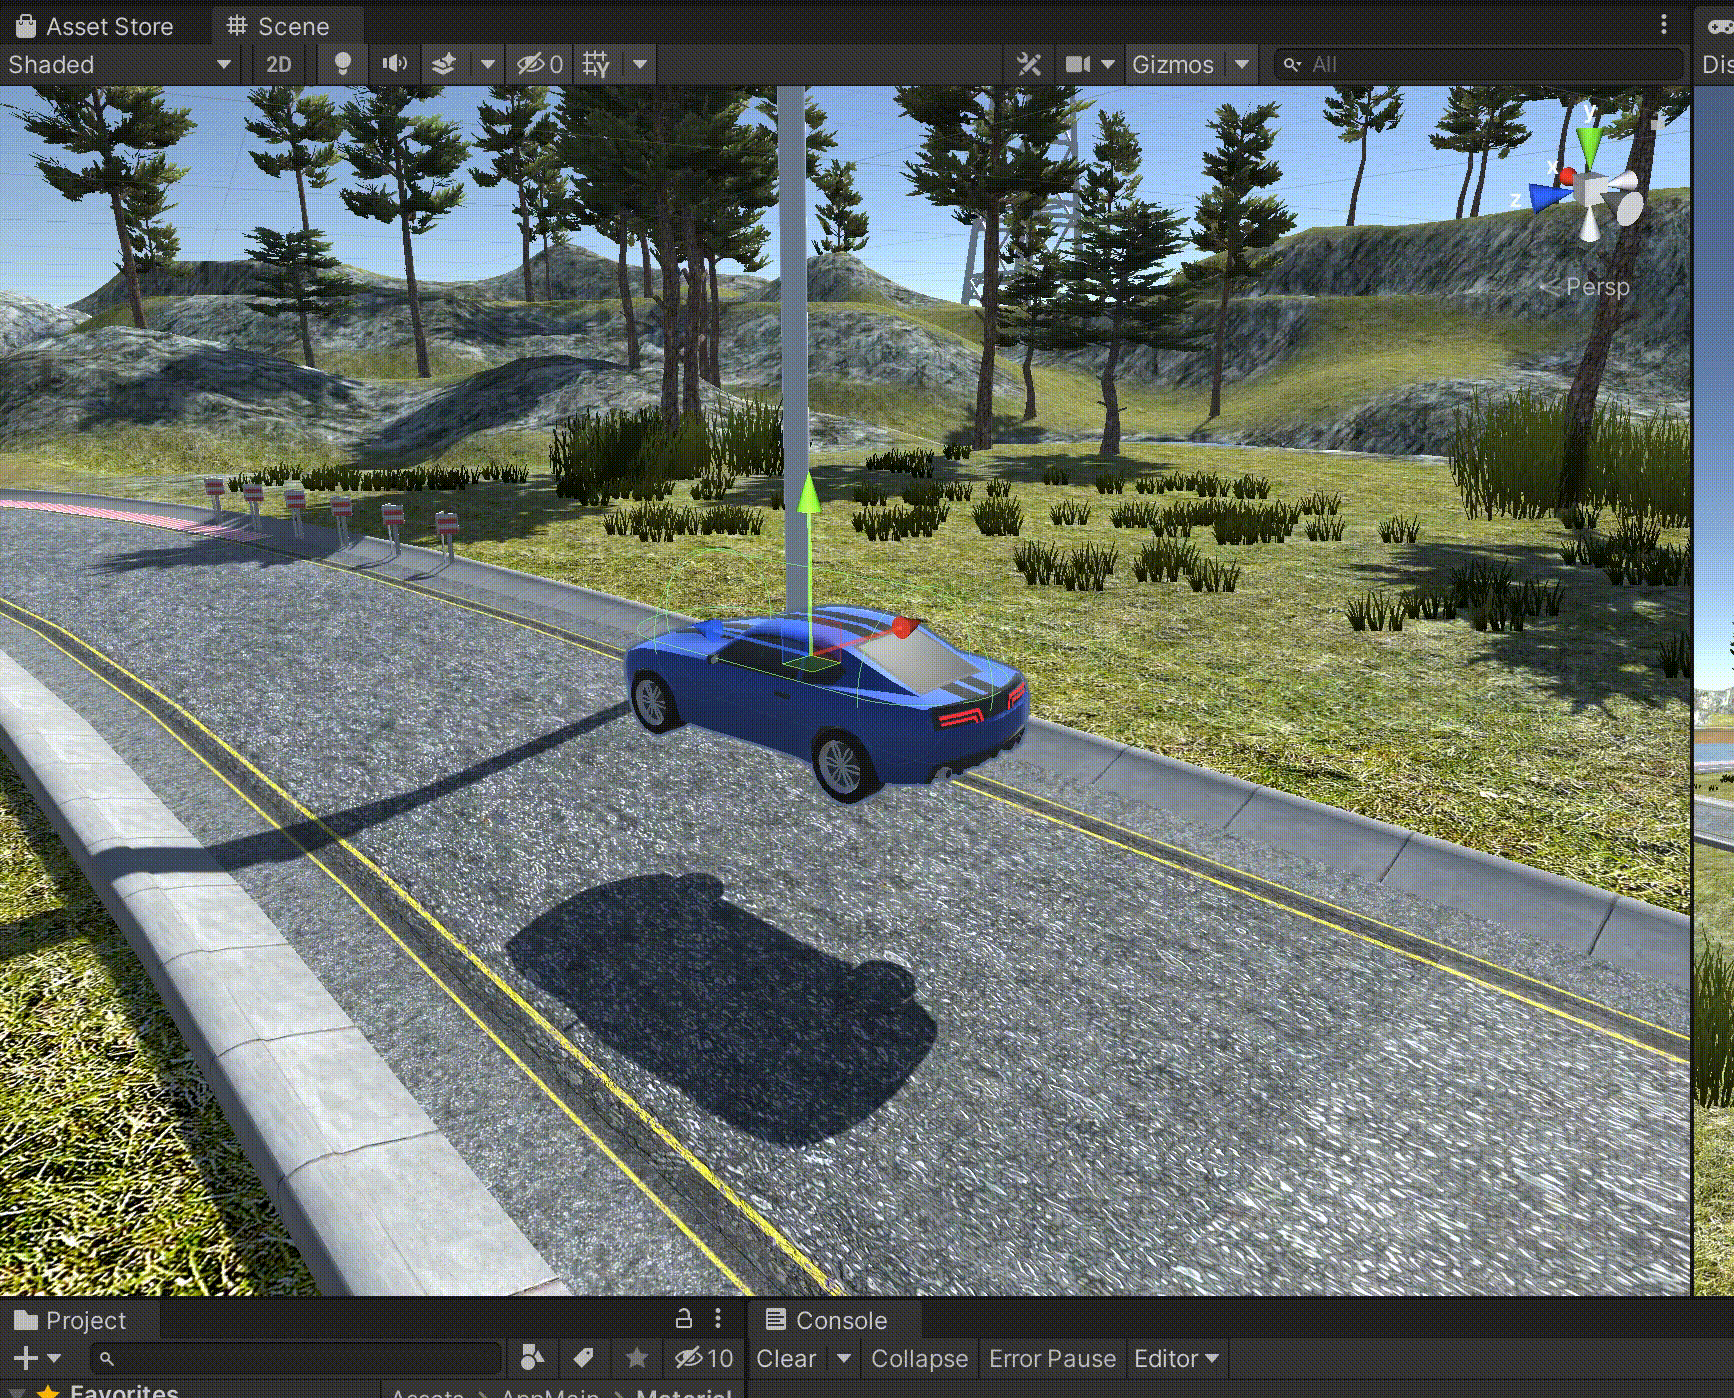This screenshot has height=1398, width=1734.
Task: Click the center cube of the orientation gizmo
Action: pyautogui.click(x=1591, y=188)
